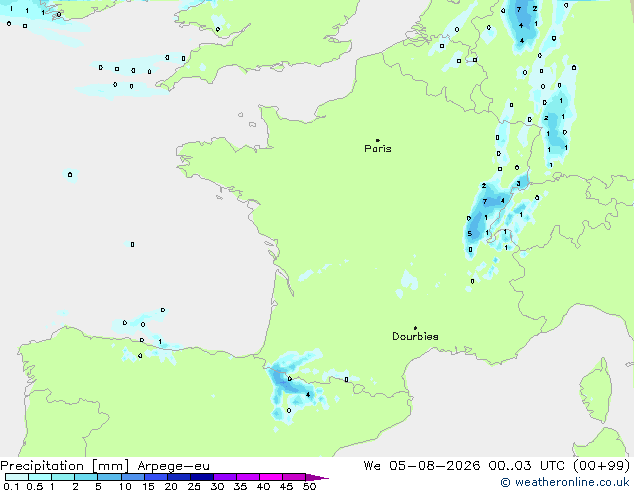This screenshot has width=634, height=490.
Task: Click the dot marker above Paris
Action: coord(378,140)
